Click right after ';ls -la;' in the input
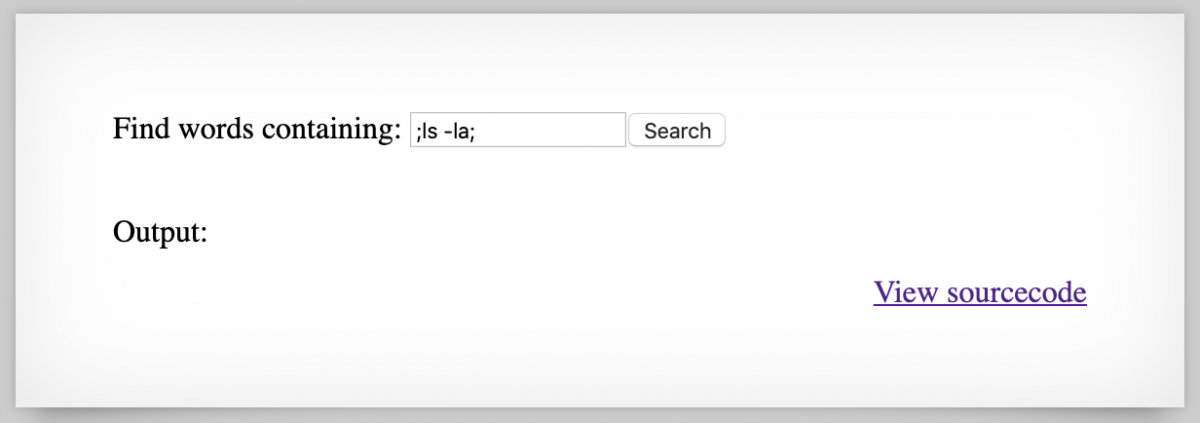The width and height of the screenshot is (1200, 423). (478, 131)
